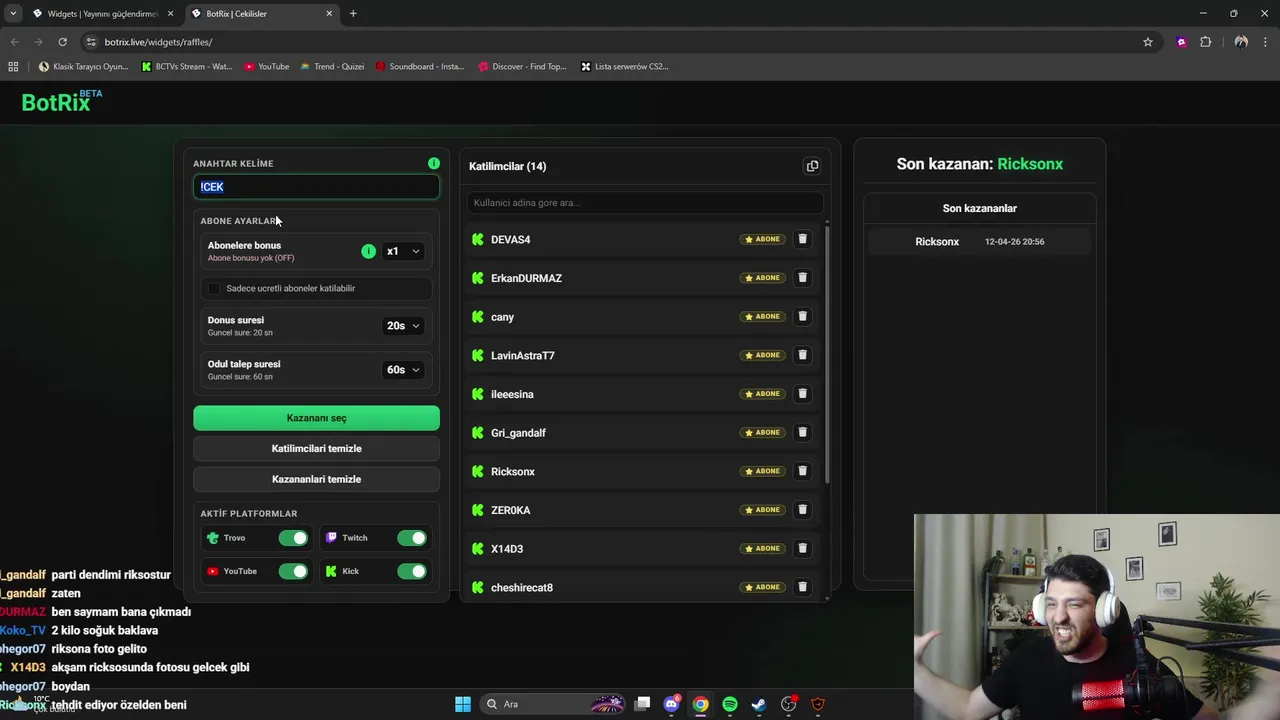Check Sadece ucretli aboneler katilabilir
The image size is (1280, 720).
[214, 288]
